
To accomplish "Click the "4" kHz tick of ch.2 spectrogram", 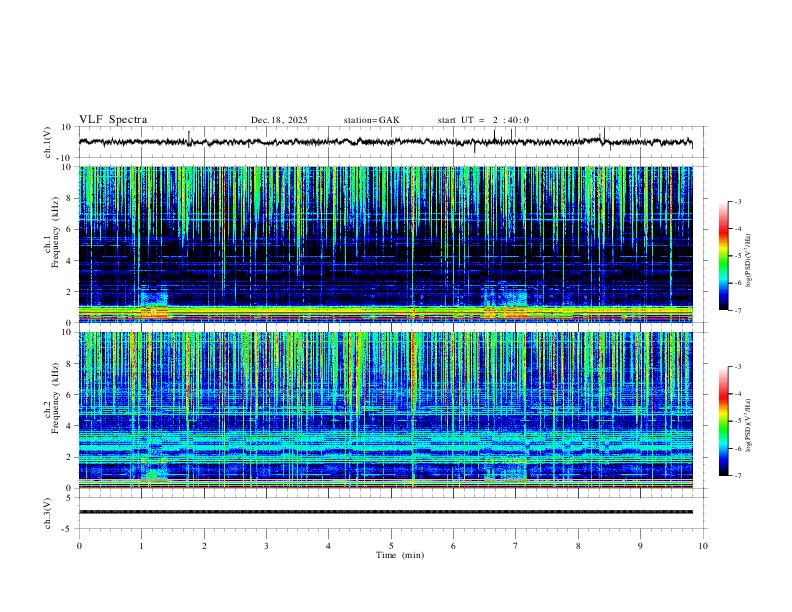I will pos(69,426).
